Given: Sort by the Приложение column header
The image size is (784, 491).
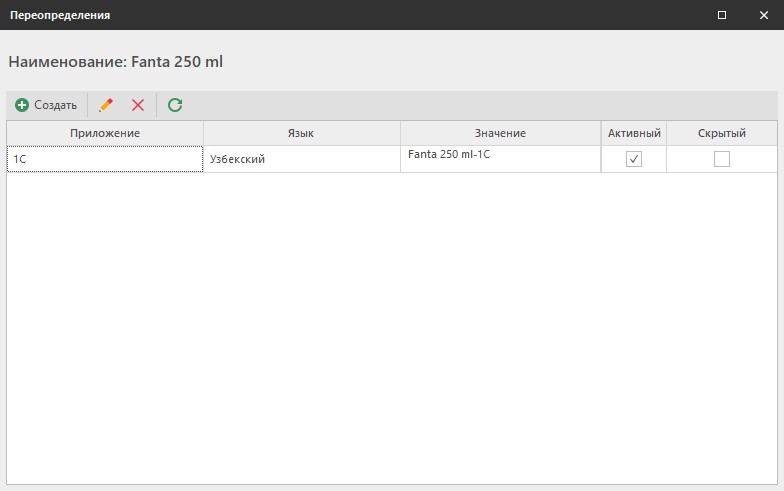Looking at the screenshot, I should (x=105, y=133).
